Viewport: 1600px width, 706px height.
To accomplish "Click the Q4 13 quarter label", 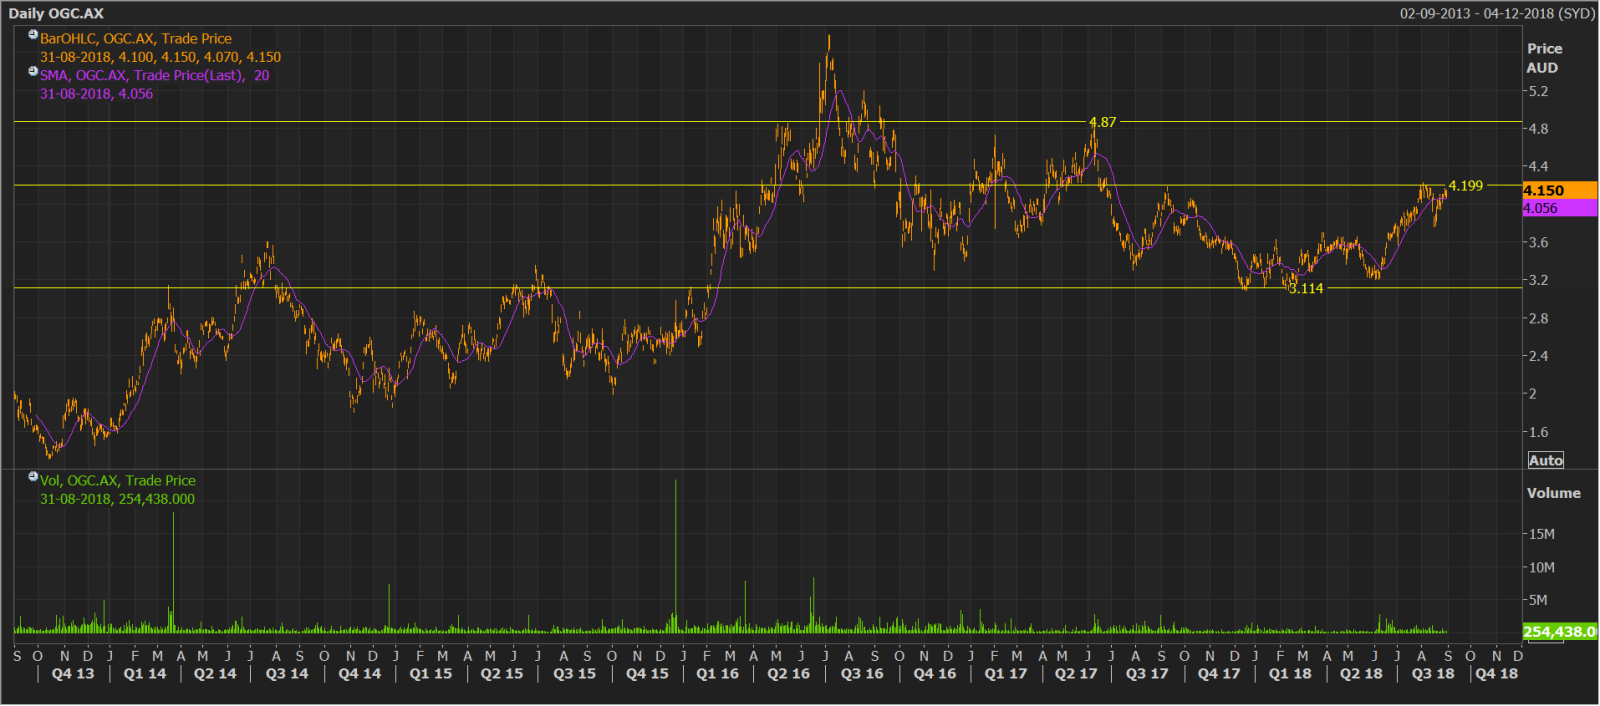I will coord(73,674).
